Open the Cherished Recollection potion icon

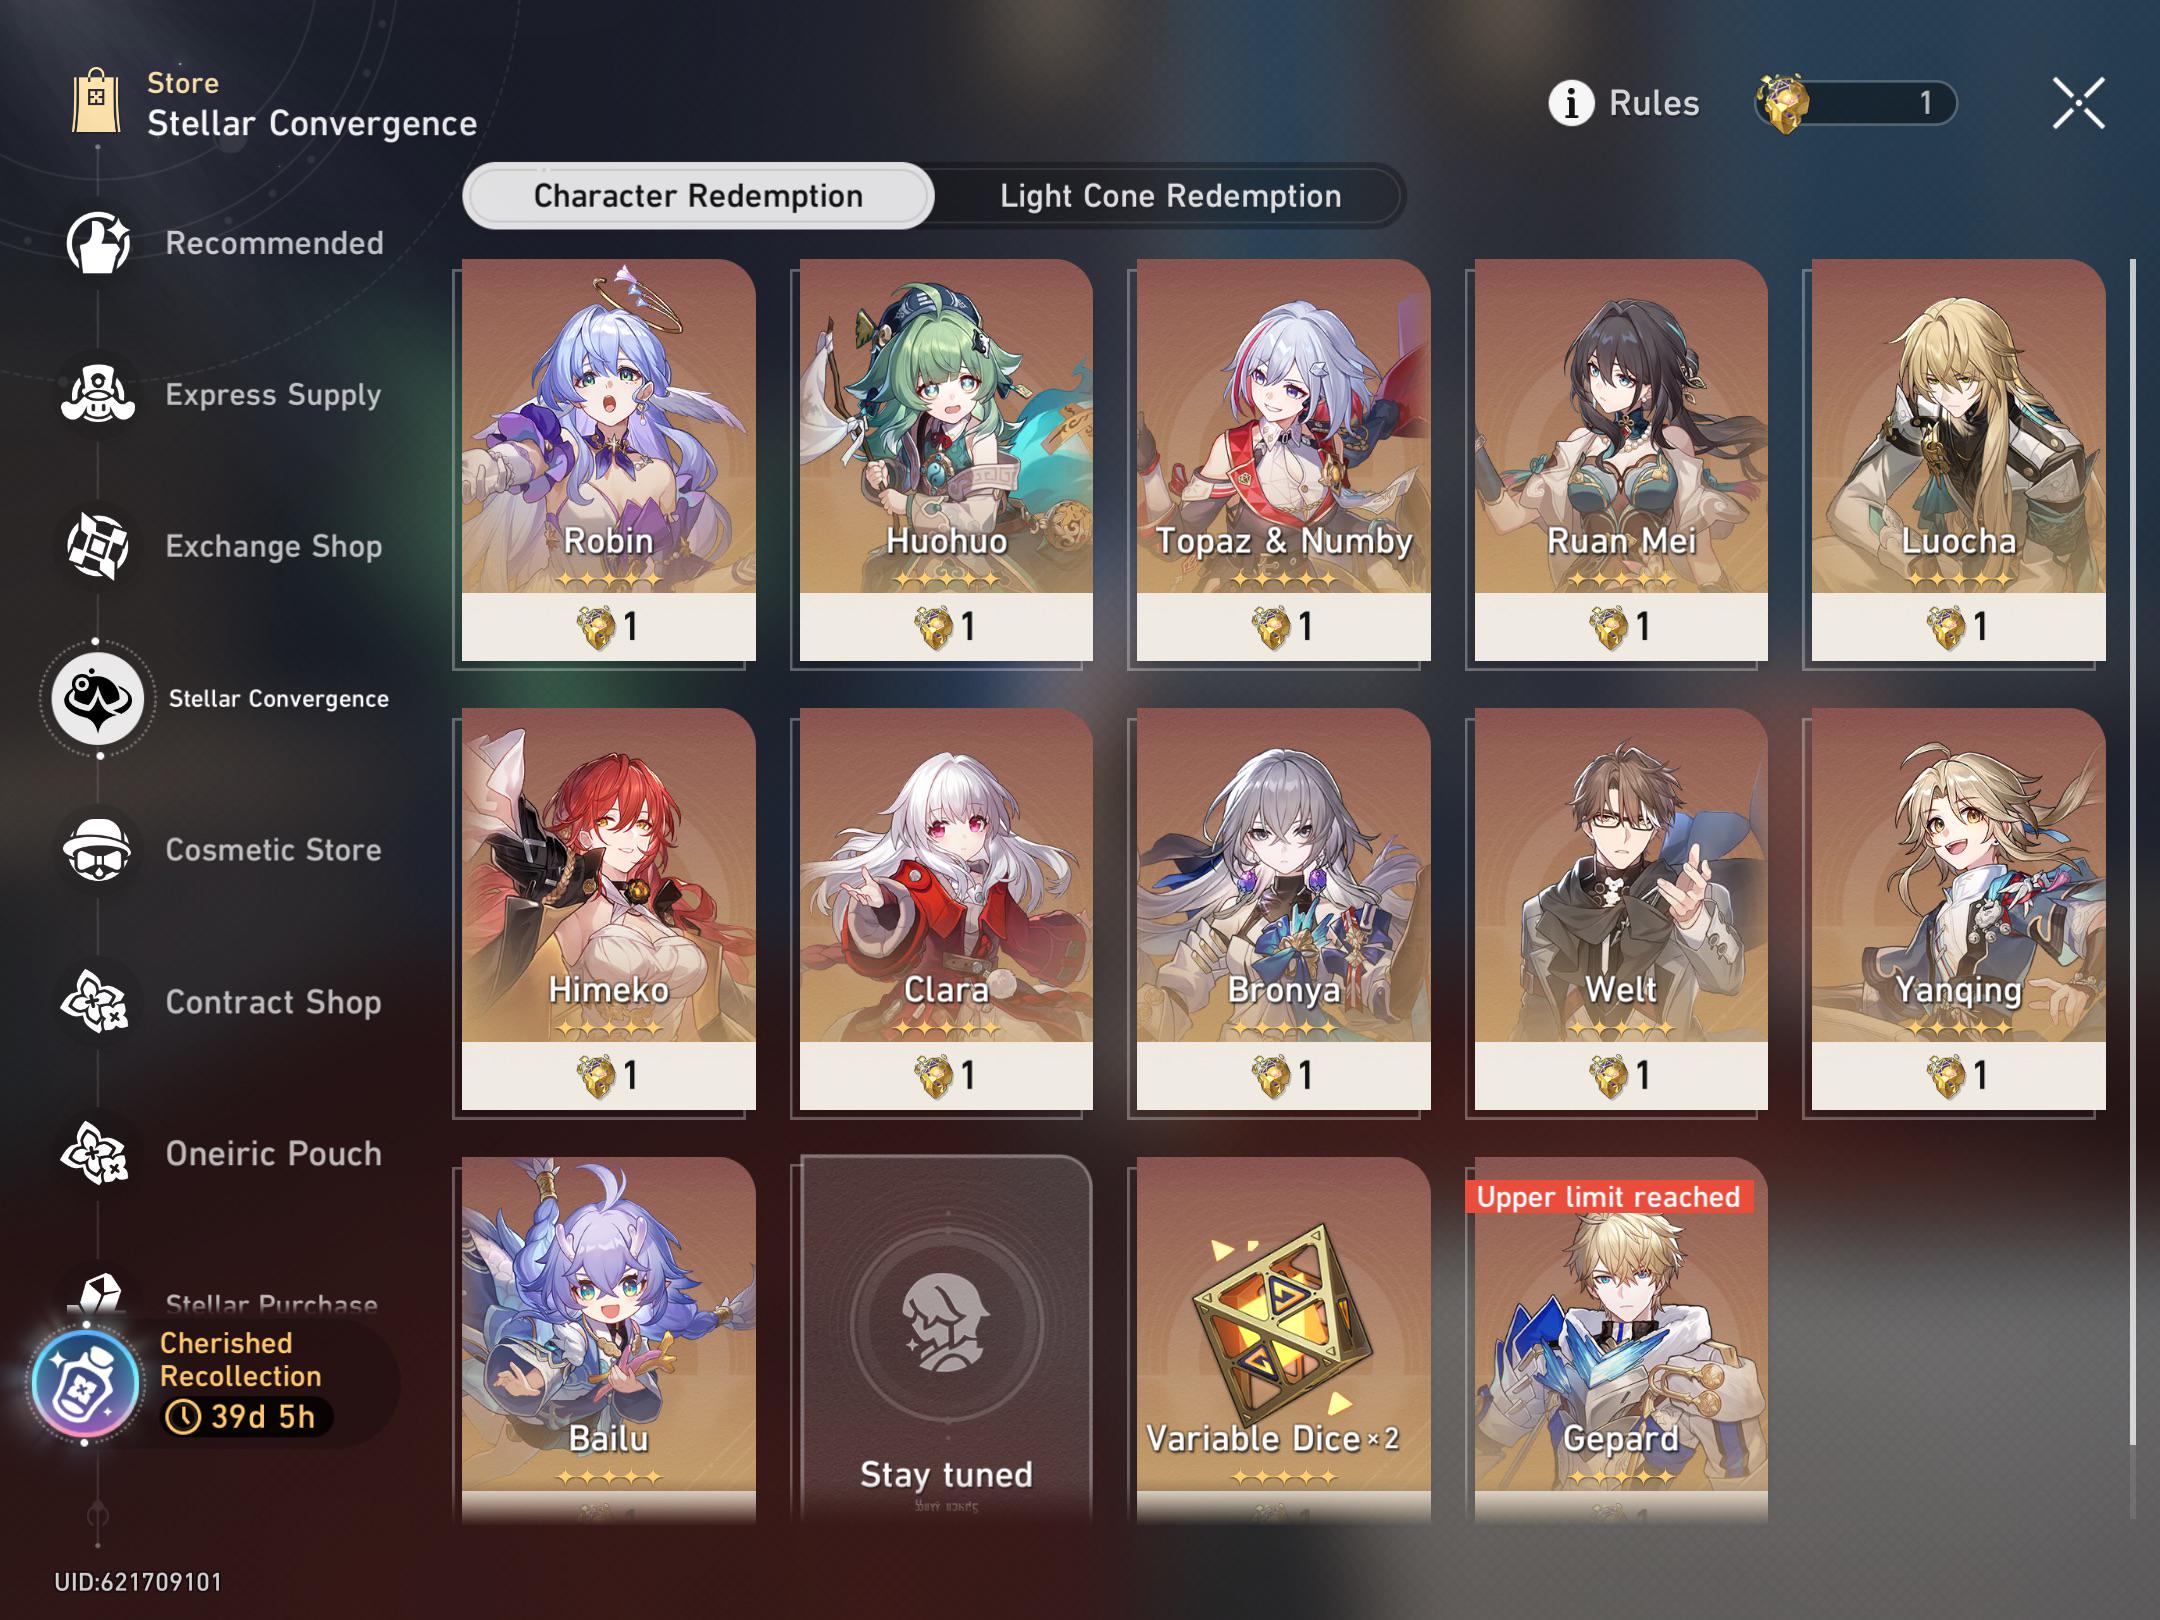coord(85,1384)
